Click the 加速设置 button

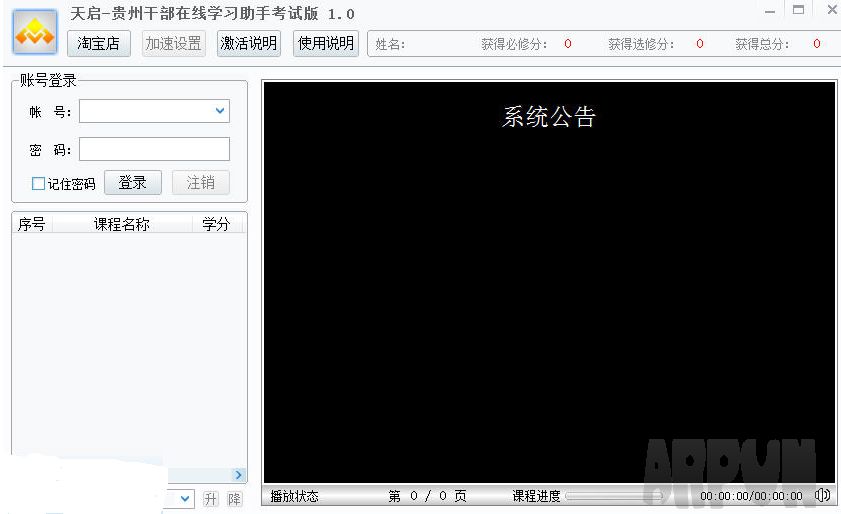pyautogui.click(x=173, y=43)
